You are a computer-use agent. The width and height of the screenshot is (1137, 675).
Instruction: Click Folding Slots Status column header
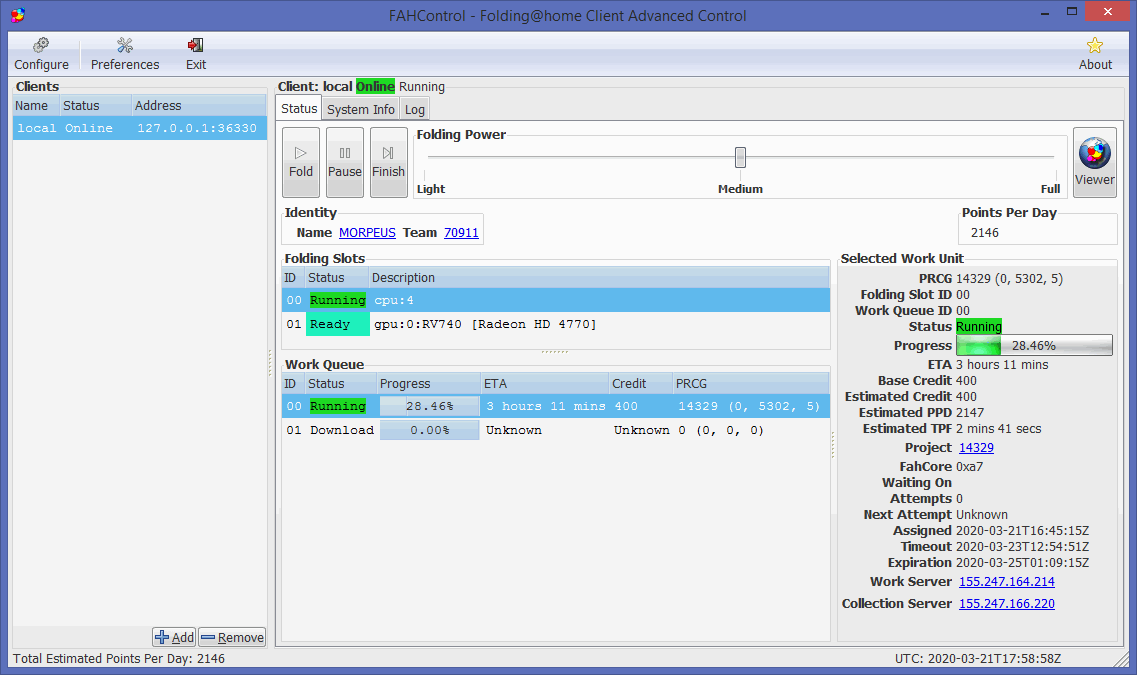tap(336, 278)
